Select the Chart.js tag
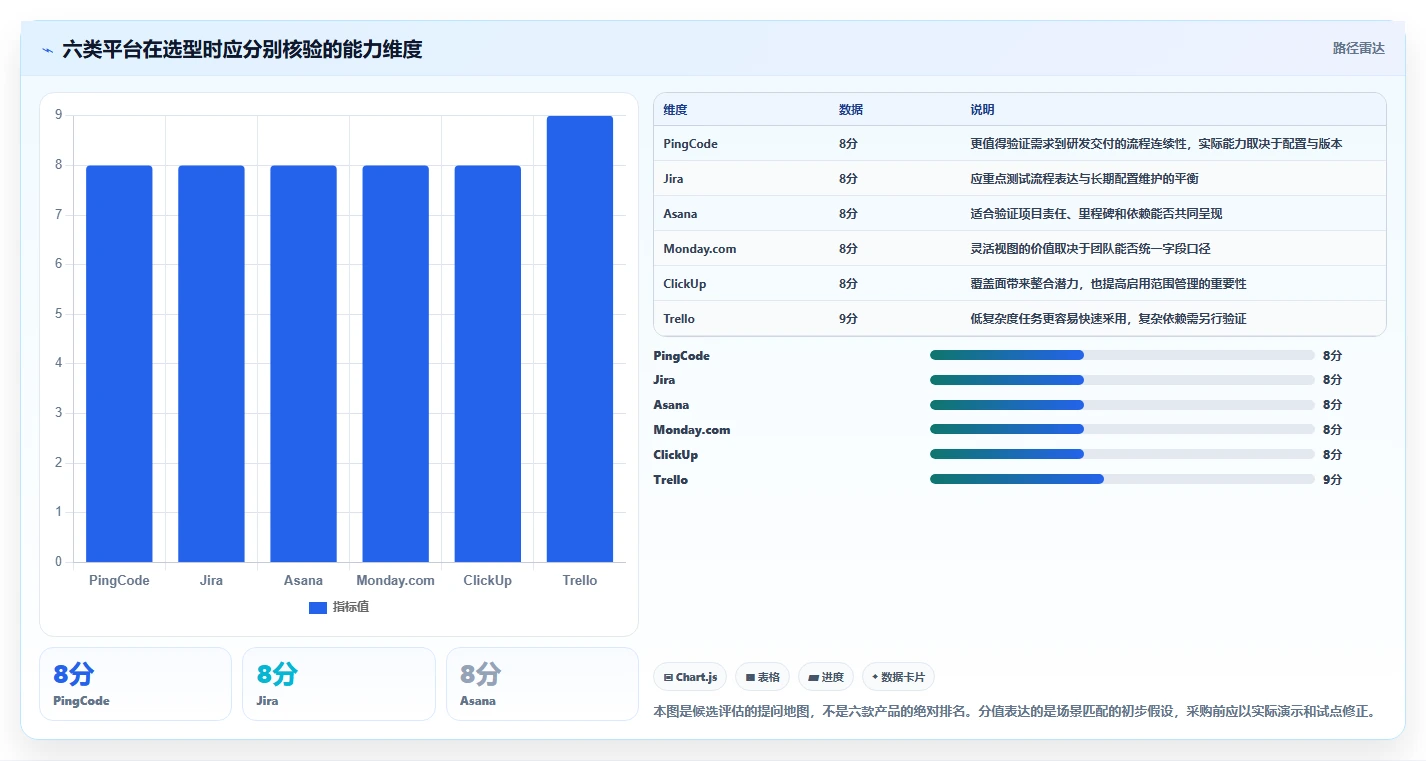This screenshot has height=761, width=1426. [690, 677]
